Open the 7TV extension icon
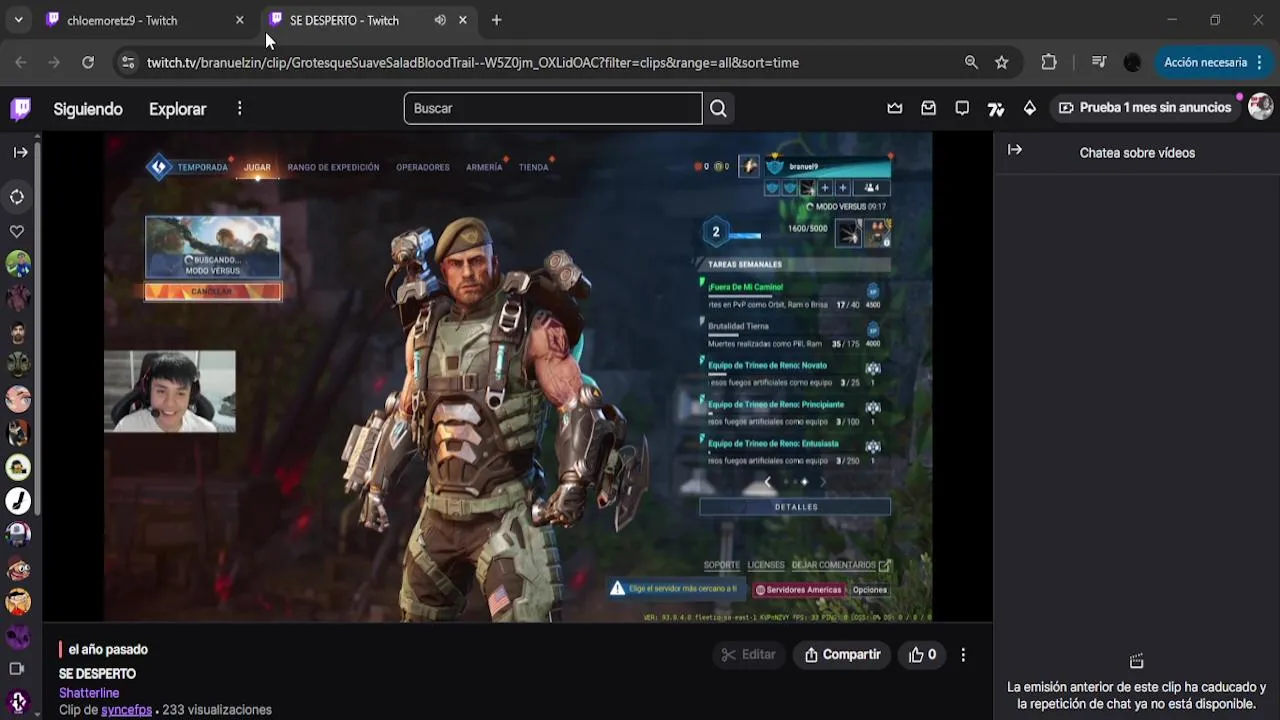Screen dimensions: 1280x720 click(x=996, y=108)
